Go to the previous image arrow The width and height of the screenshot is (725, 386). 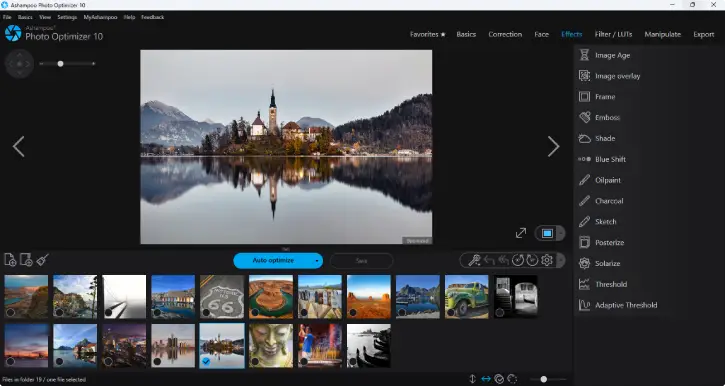point(18,147)
